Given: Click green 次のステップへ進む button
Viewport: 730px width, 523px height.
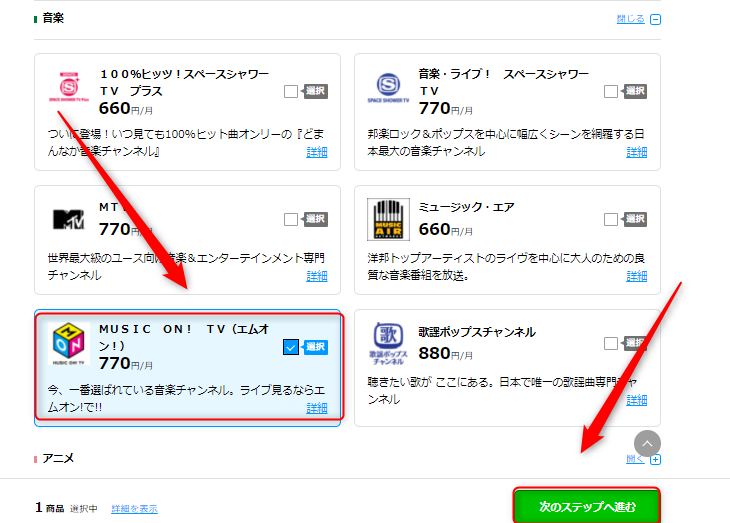Looking at the screenshot, I should pyautogui.click(x=587, y=507).
